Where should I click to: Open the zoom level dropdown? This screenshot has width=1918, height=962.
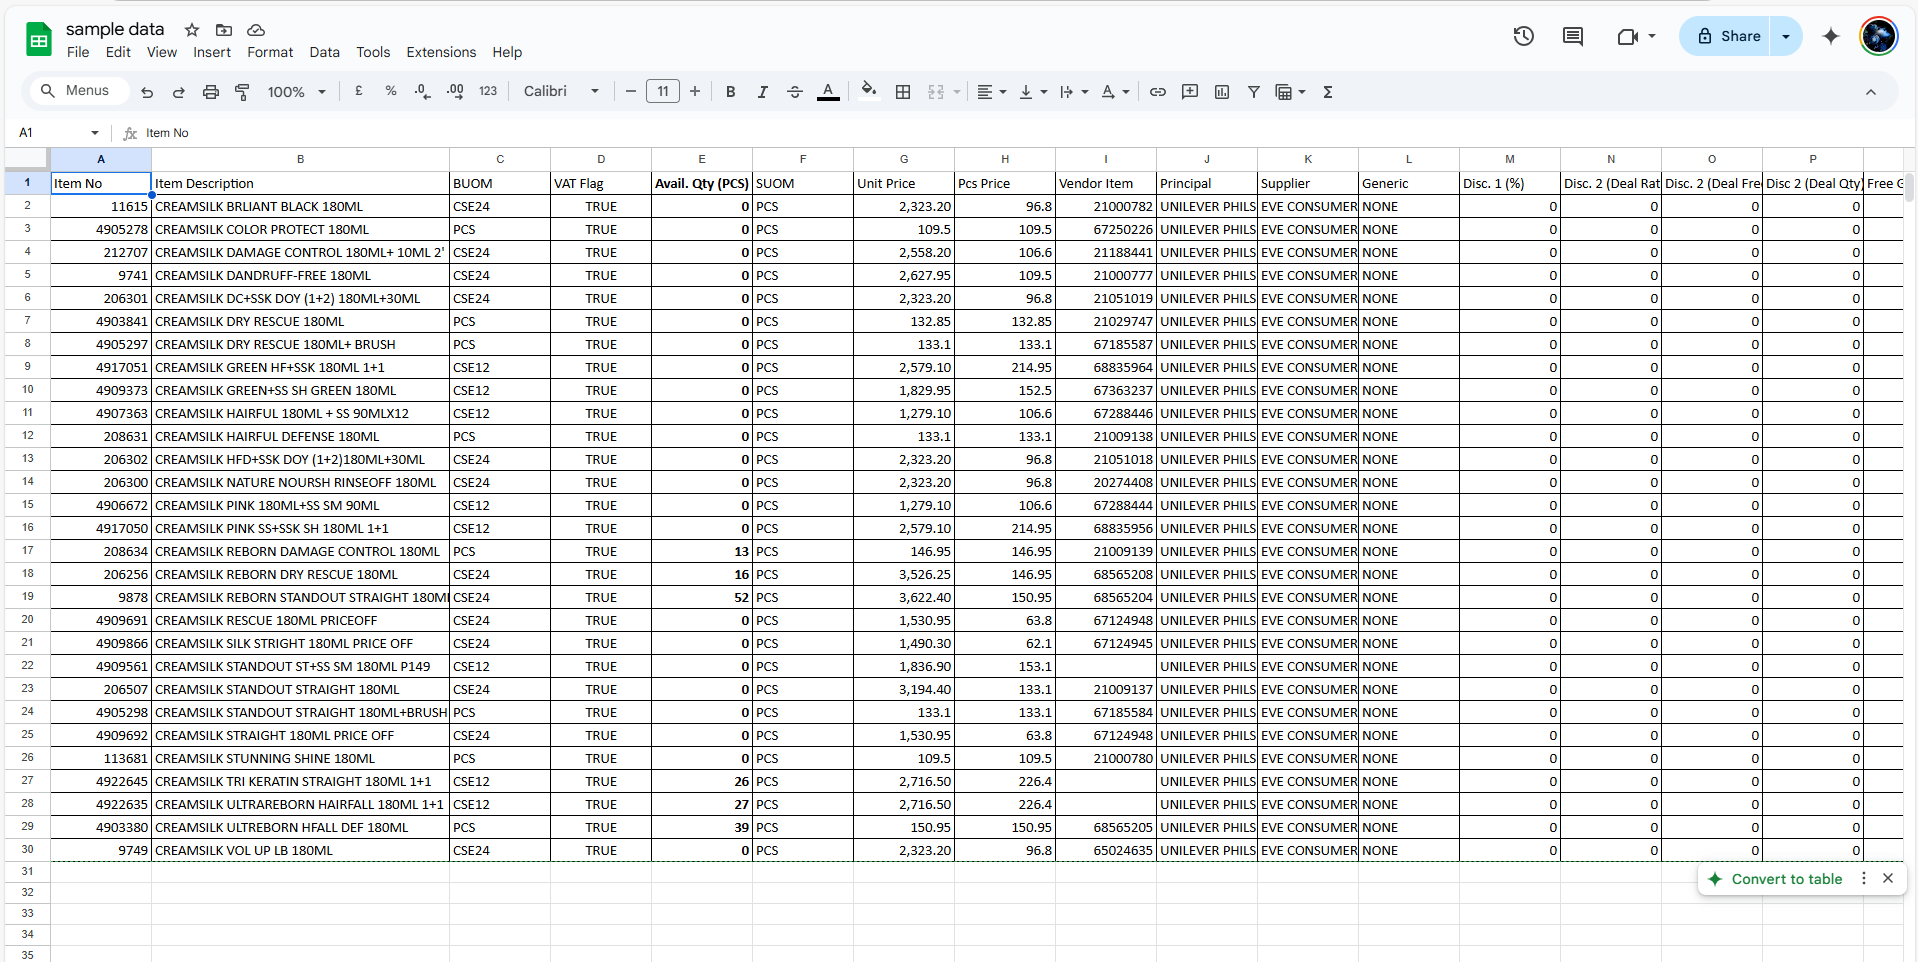(297, 92)
